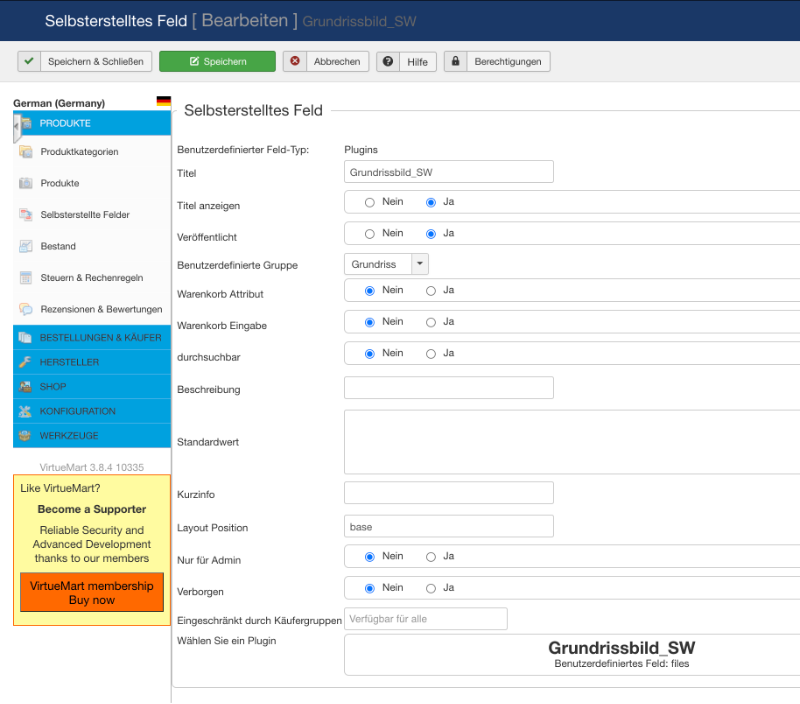This screenshot has width=800, height=704.
Task: Choose Ja for Nur für Admin
Action: pyautogui.click(x=431, y=557)
